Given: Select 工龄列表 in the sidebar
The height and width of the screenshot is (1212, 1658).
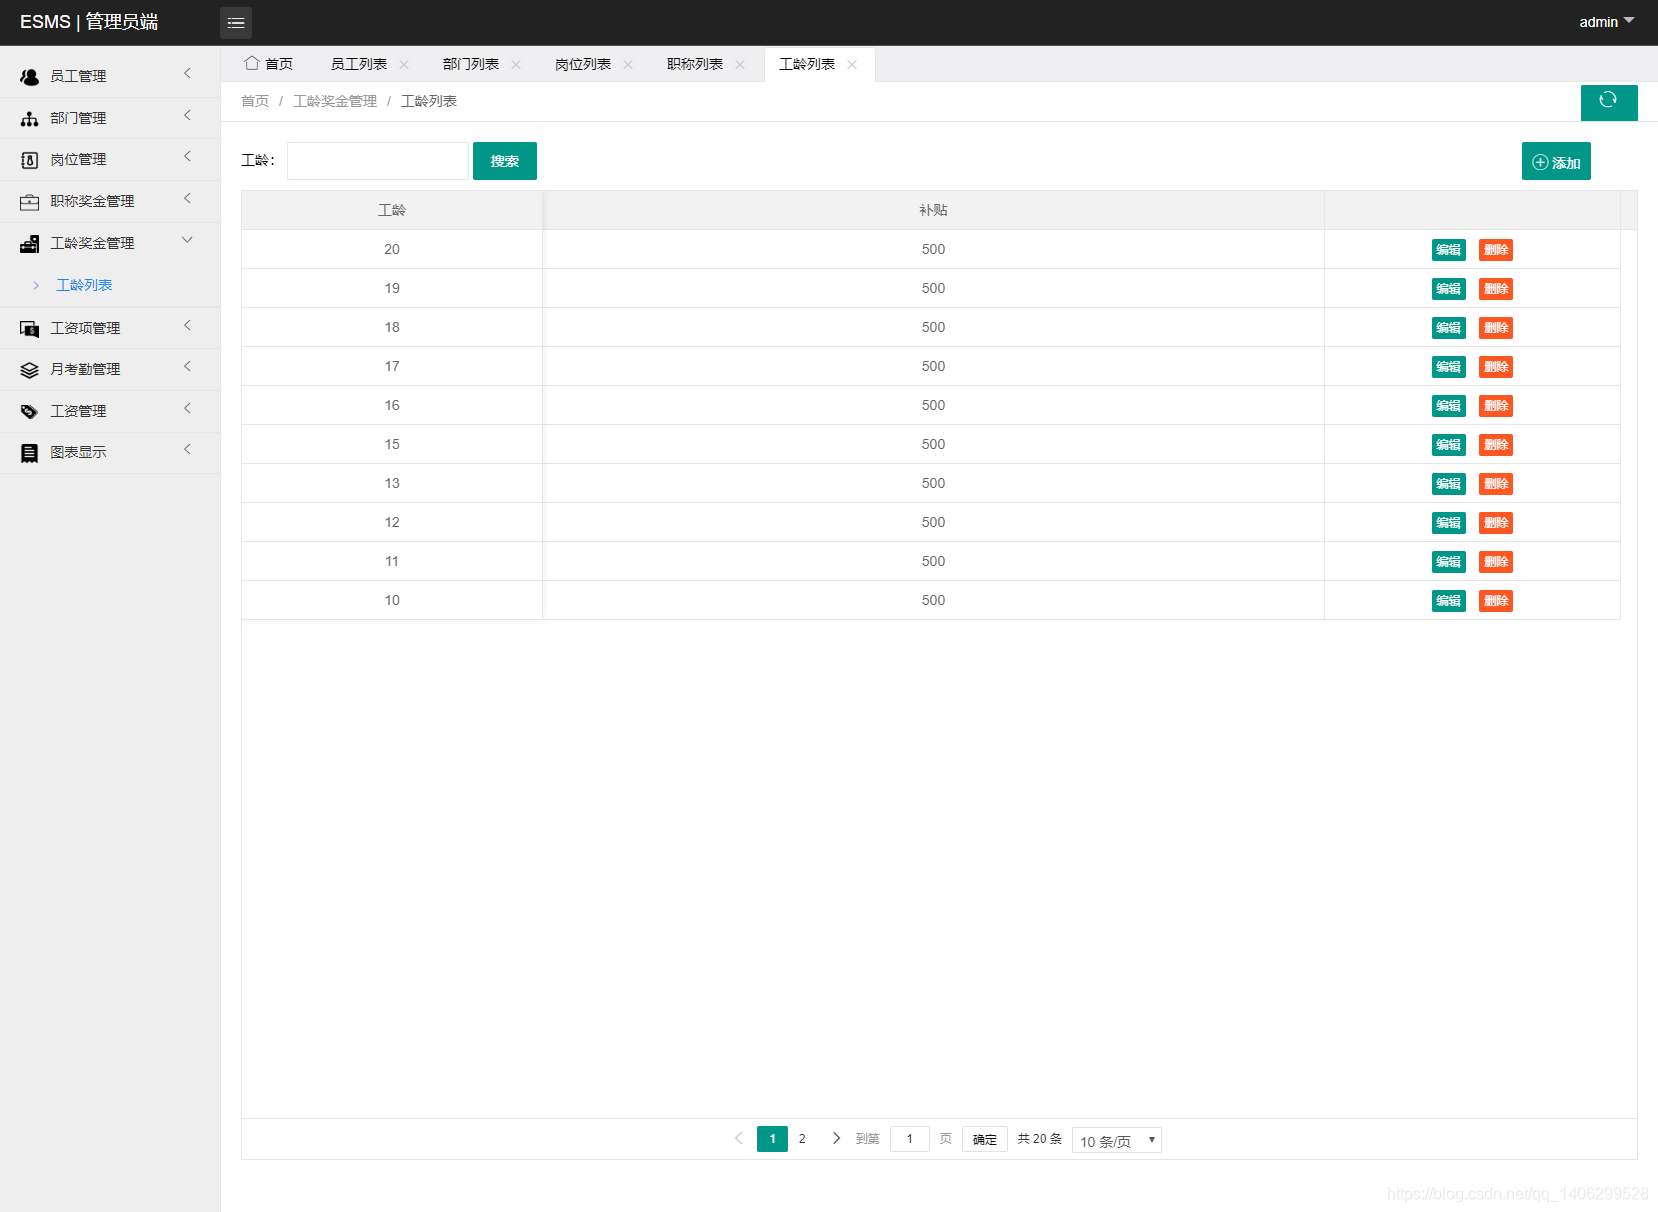Looking at the screenshot, I should coord(84,286).
